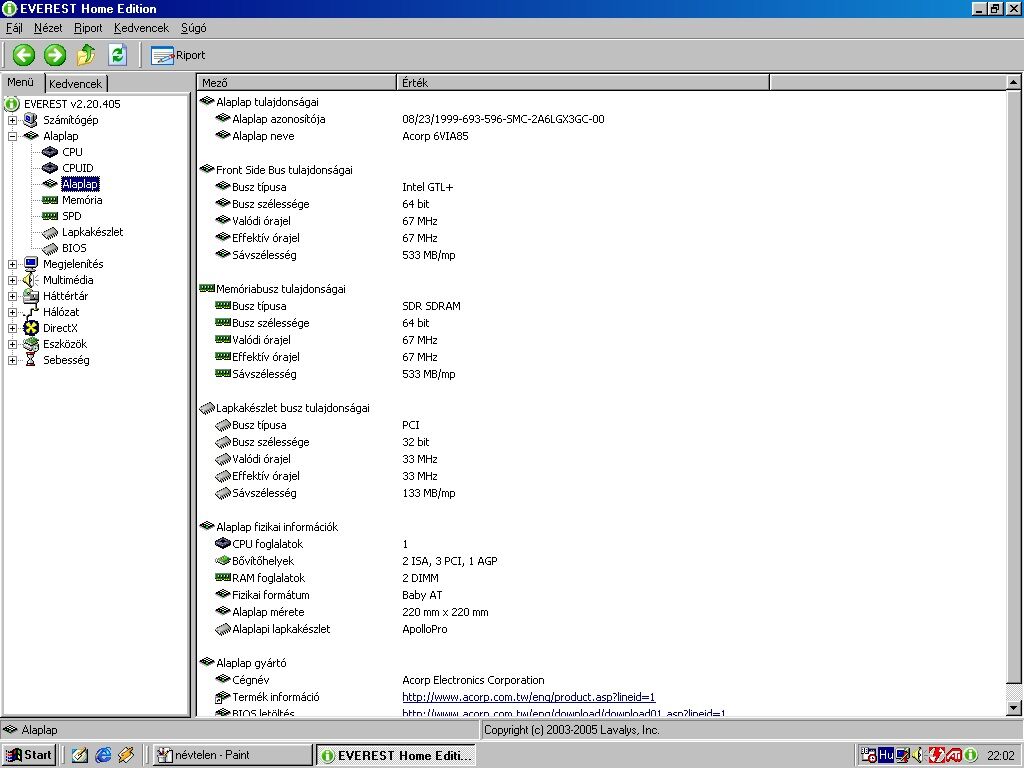Expand the Háttértár tree node
The height and width of the screenshot is (768, 1024).
(x=12, y=296)
